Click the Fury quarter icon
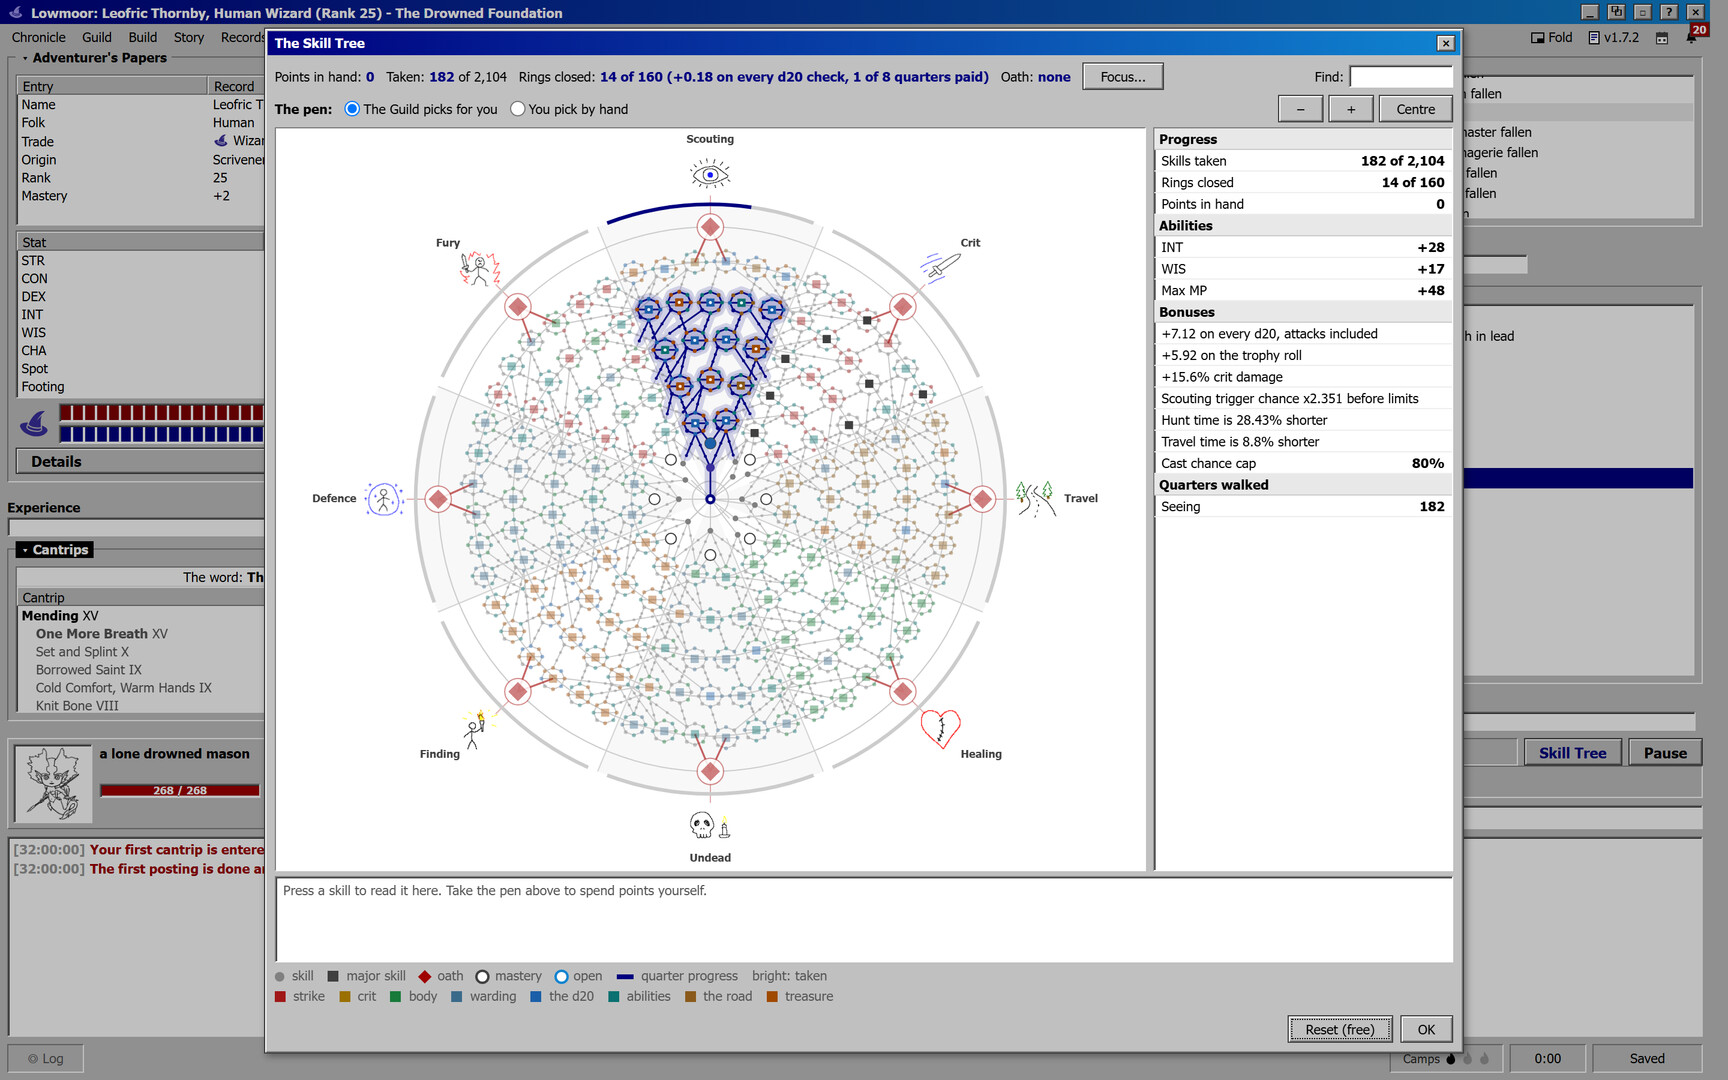 tap(480, 269)
